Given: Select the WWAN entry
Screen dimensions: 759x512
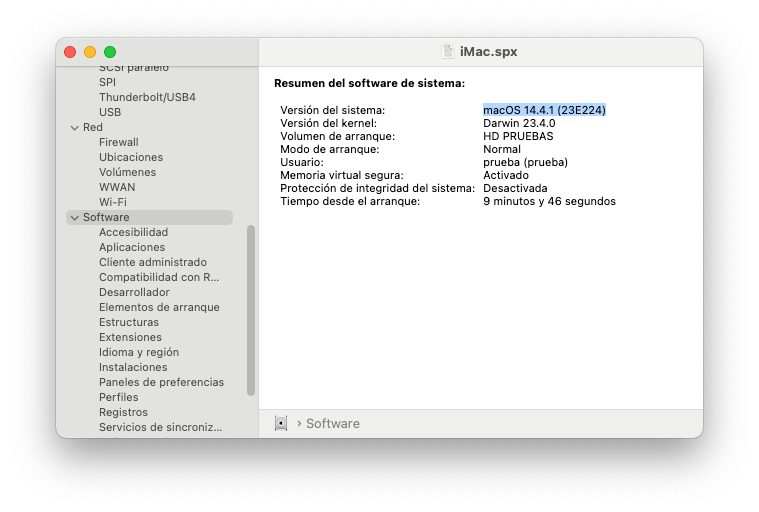Looking at the screenshot, I should tap(117, 187).
